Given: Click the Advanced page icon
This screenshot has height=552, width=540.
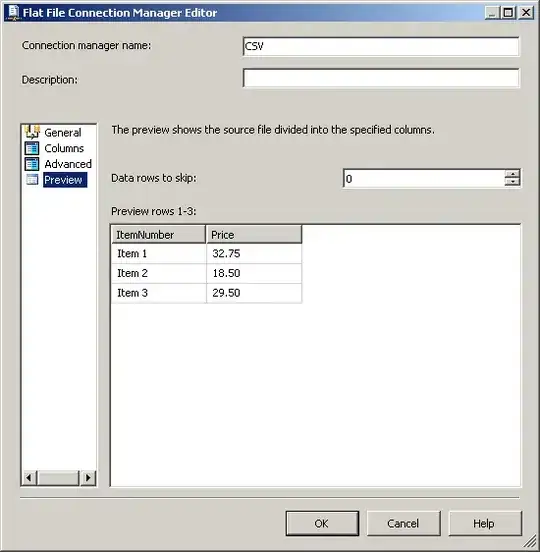Looking at the screenshot, I should click(32, 164).
